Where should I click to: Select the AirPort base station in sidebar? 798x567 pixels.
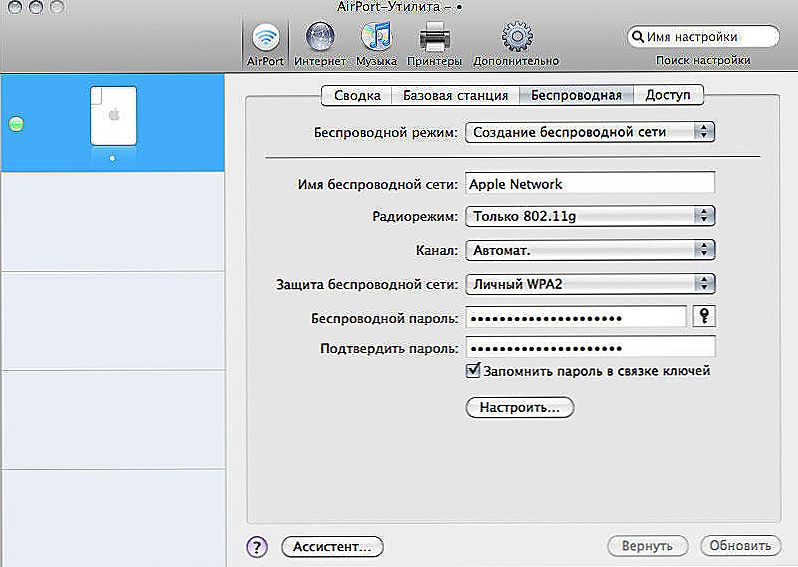pos(113,123)
